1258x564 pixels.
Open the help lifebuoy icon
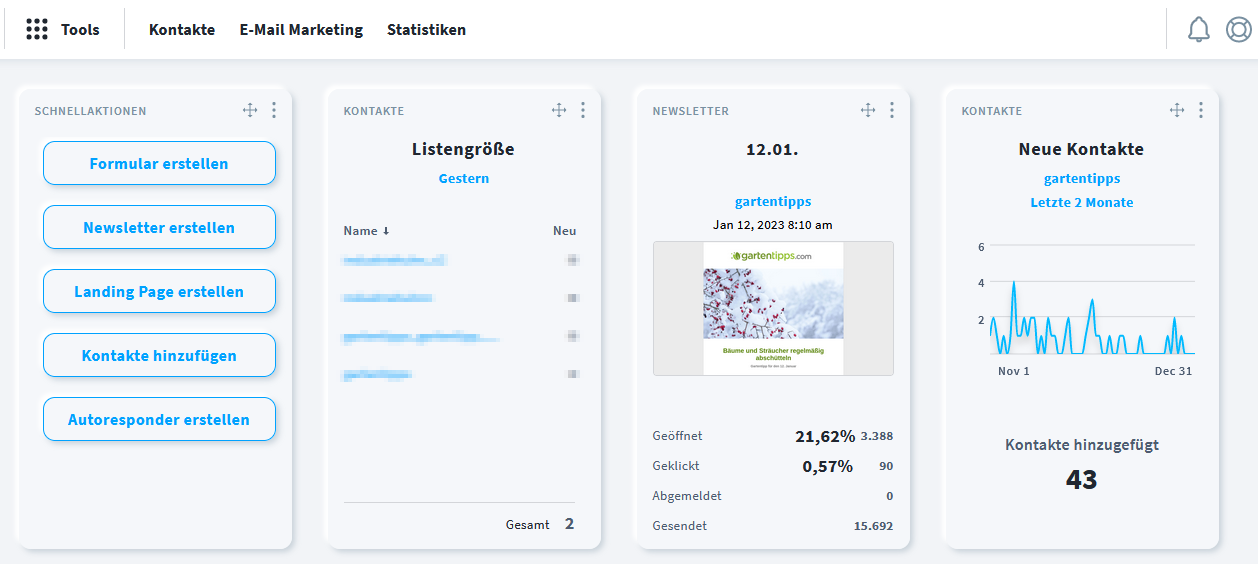(x=1238, y=30)
